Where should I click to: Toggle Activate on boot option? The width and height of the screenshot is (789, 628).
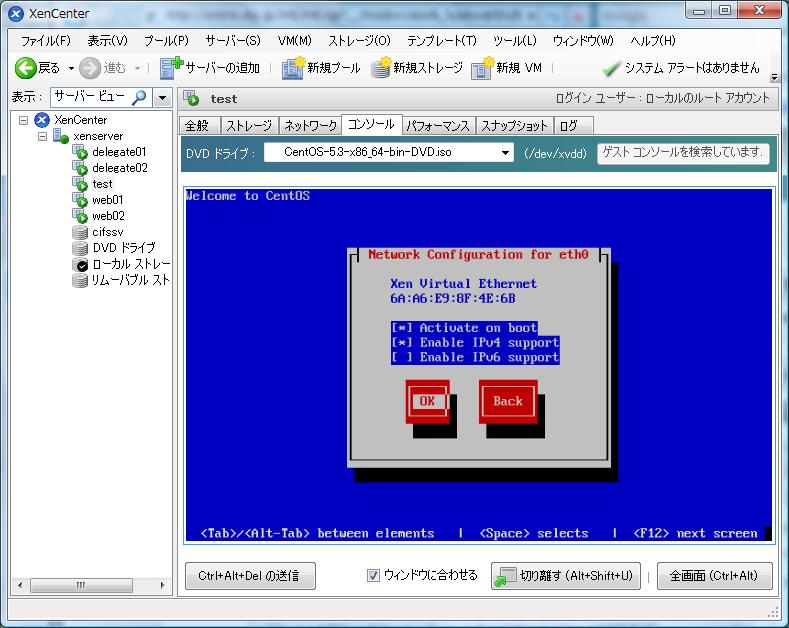click(x=464, y=328)
